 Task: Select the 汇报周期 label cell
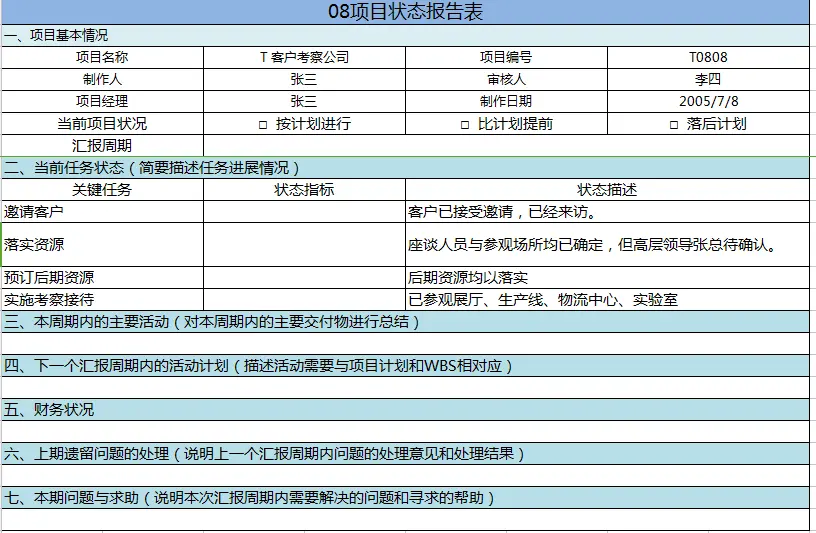pyautogui.click(x=102, y=145)
